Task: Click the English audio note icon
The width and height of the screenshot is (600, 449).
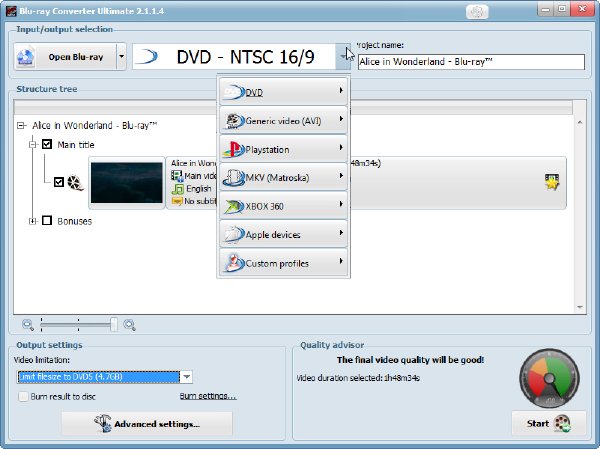Action: coord(178,189)
